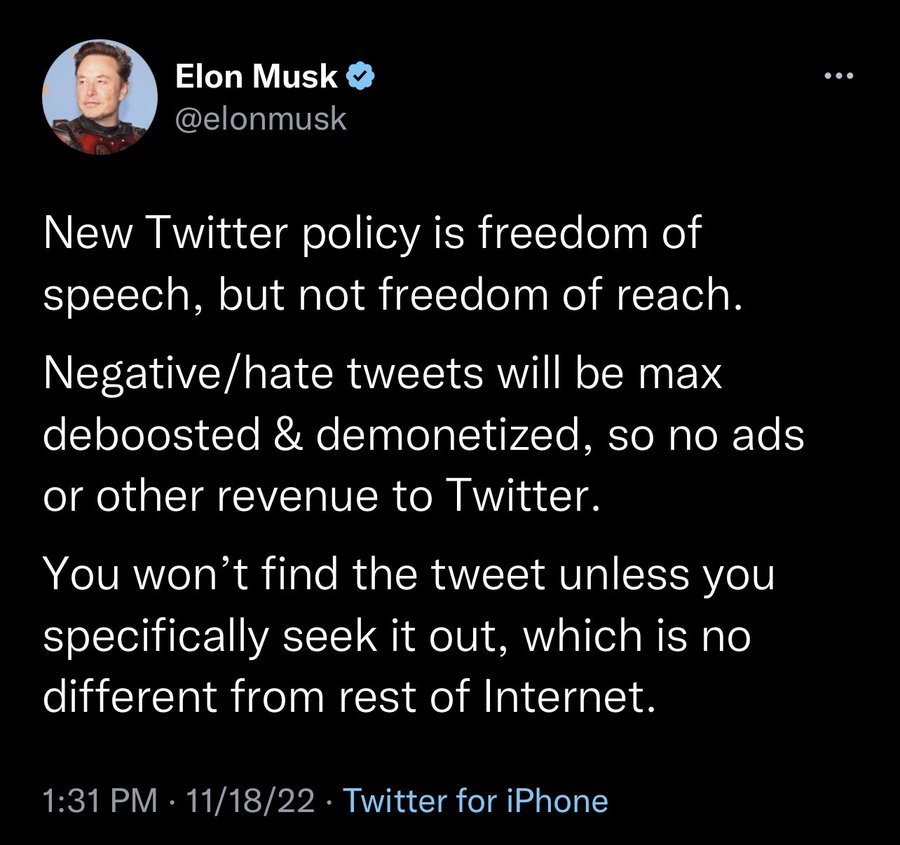
Task: Click the 1:31 PM timestamp
Action: [x=100, y=800]
